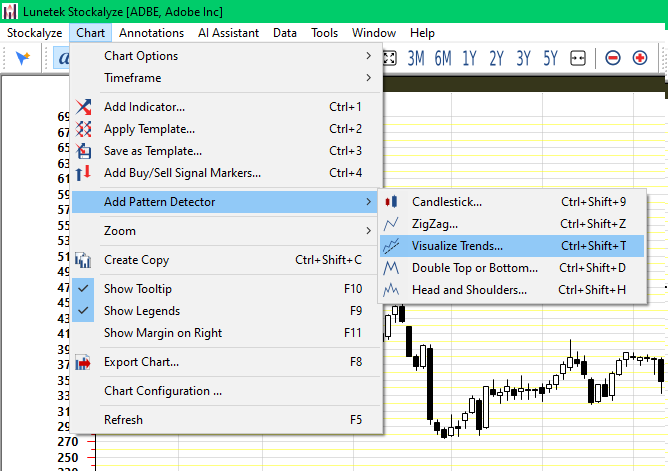Select ZigZag... pattern detector
Viewport: 668px width, 471px height.
pyautogui.click(x=512, y=224)
